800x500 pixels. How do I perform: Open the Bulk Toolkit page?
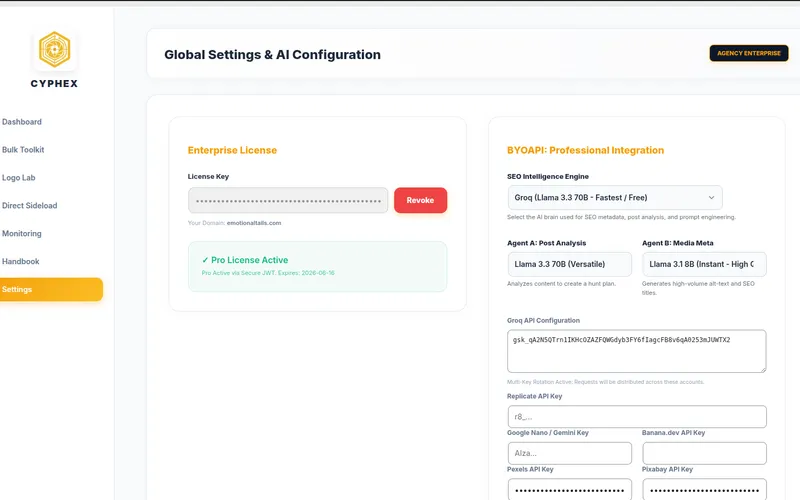click(23, 149)
